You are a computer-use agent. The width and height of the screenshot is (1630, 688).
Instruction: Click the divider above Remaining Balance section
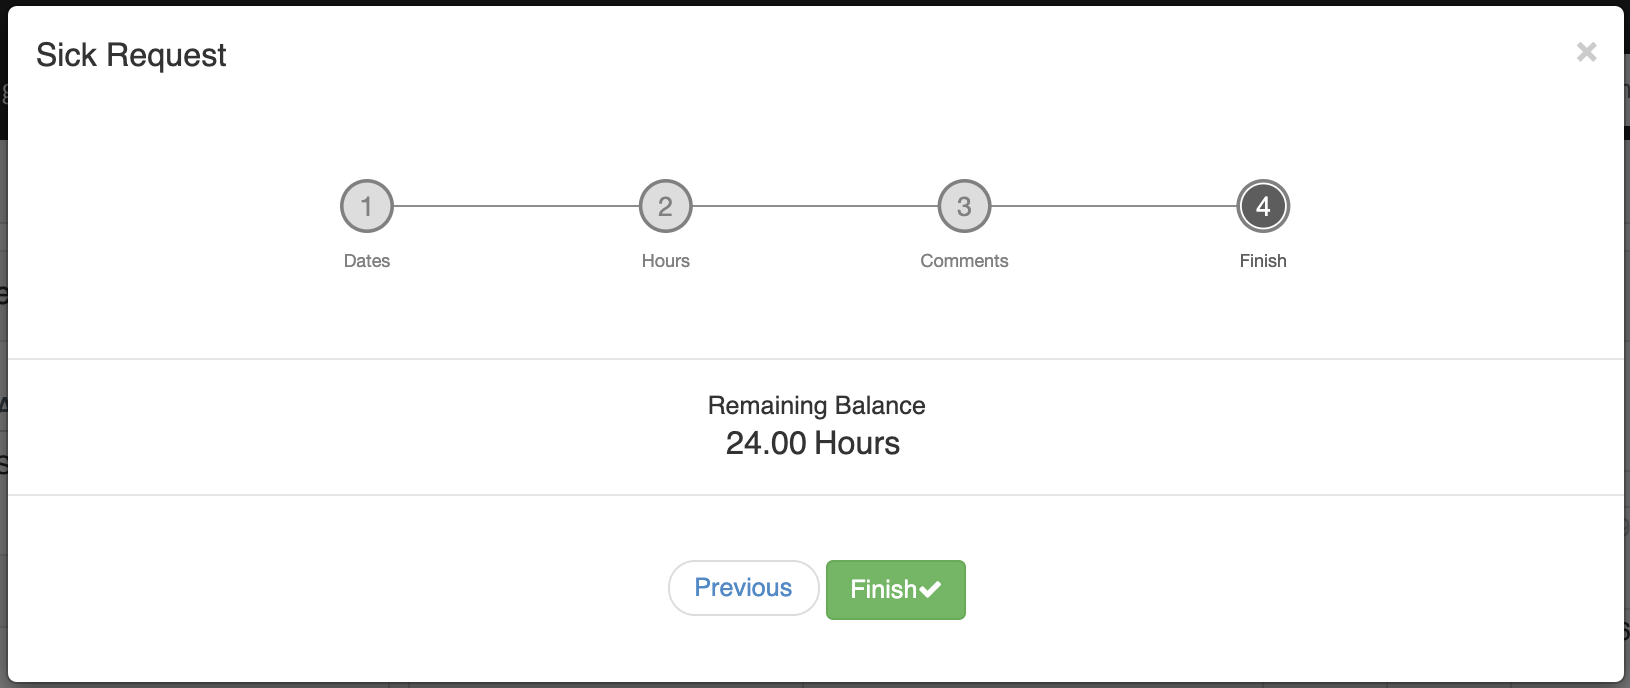click(815, 359)
